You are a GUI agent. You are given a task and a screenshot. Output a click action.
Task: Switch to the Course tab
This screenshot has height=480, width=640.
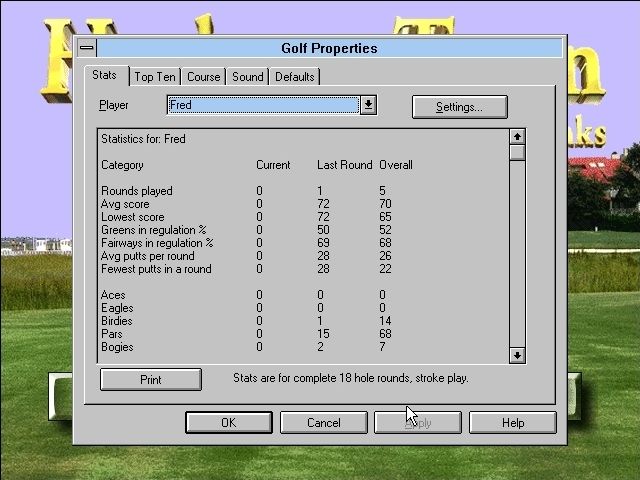pos(203,77)
